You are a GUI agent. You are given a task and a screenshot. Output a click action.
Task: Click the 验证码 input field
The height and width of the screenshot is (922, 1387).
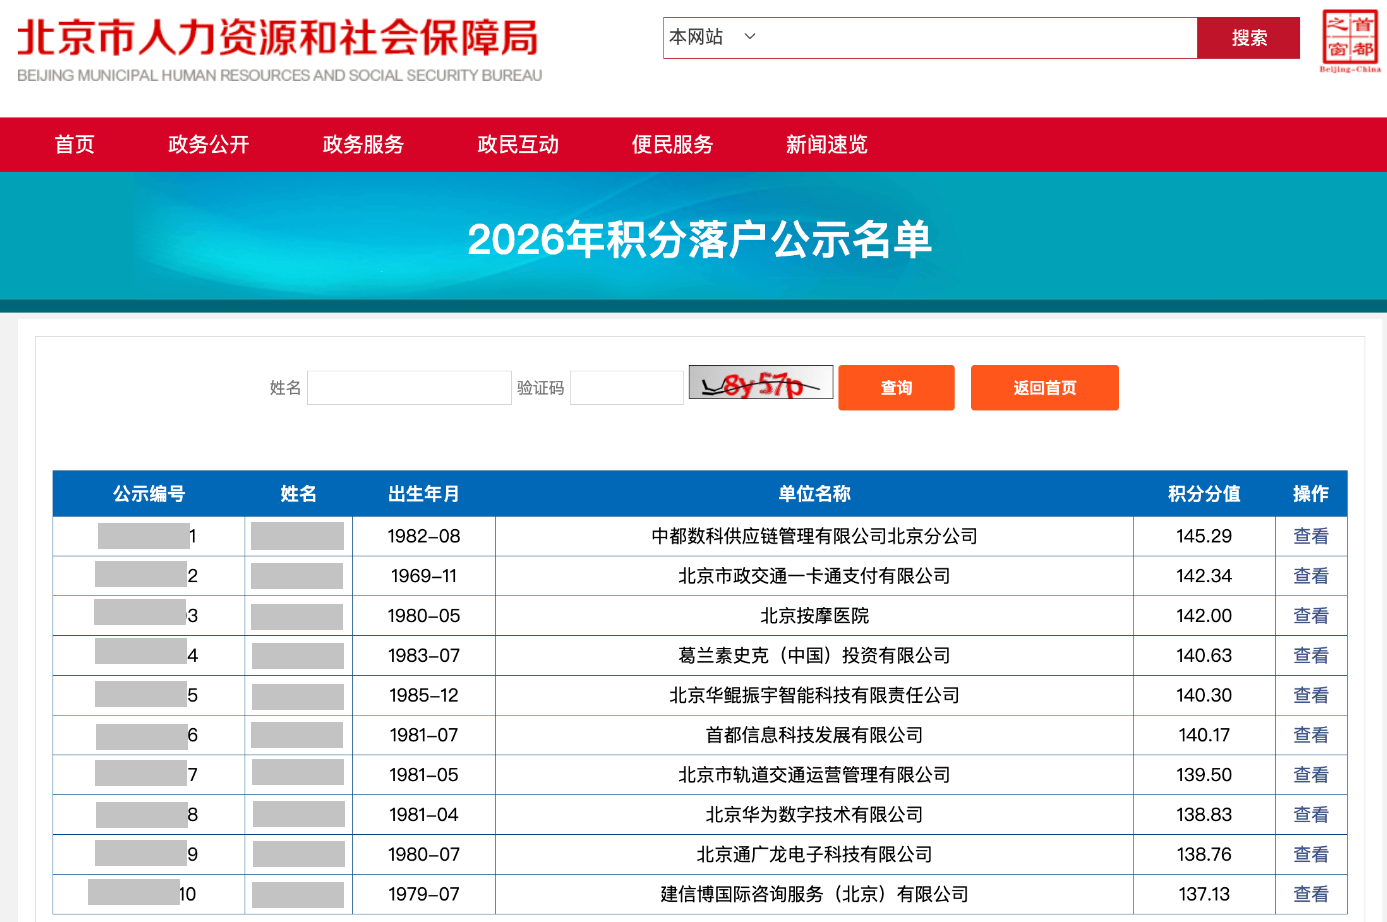click(626, 388)
